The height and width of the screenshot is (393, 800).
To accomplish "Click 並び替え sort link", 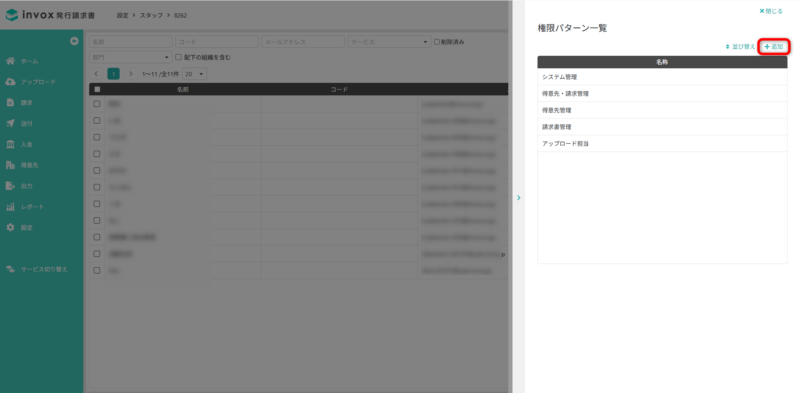I will (740, 46).
